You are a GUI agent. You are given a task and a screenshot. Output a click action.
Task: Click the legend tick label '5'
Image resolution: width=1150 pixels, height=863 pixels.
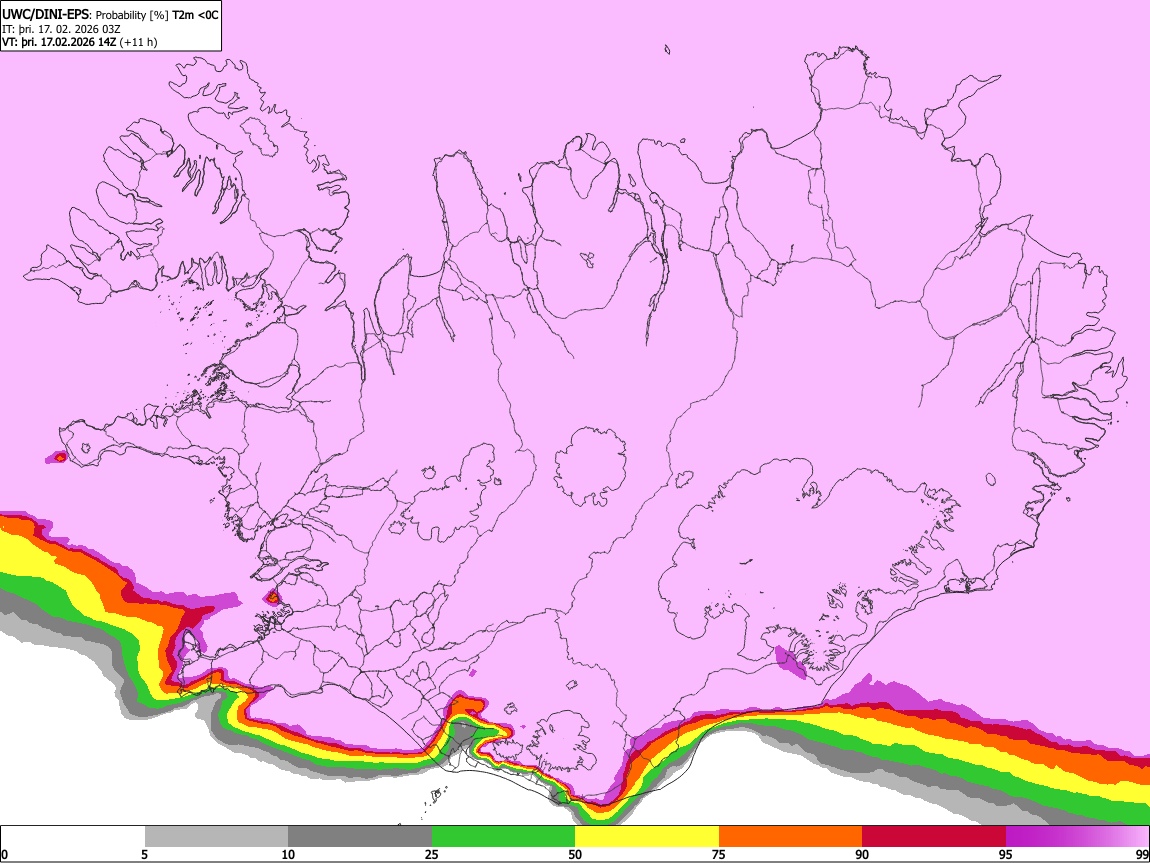(x=144, y=854)
